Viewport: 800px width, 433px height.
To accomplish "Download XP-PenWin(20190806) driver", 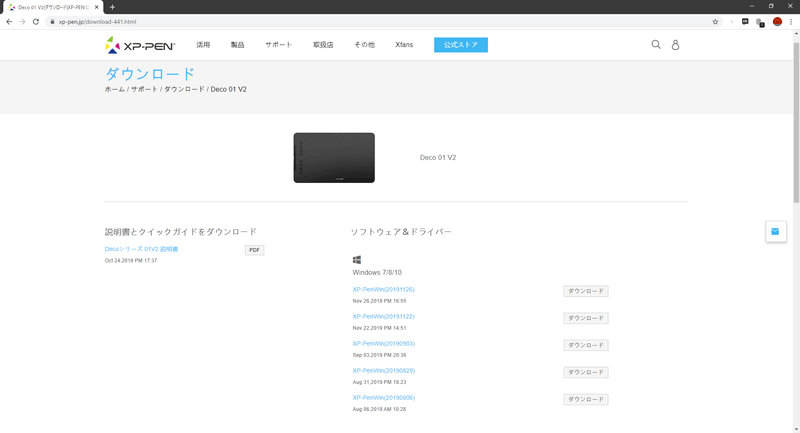I will (x=586, y=399).
